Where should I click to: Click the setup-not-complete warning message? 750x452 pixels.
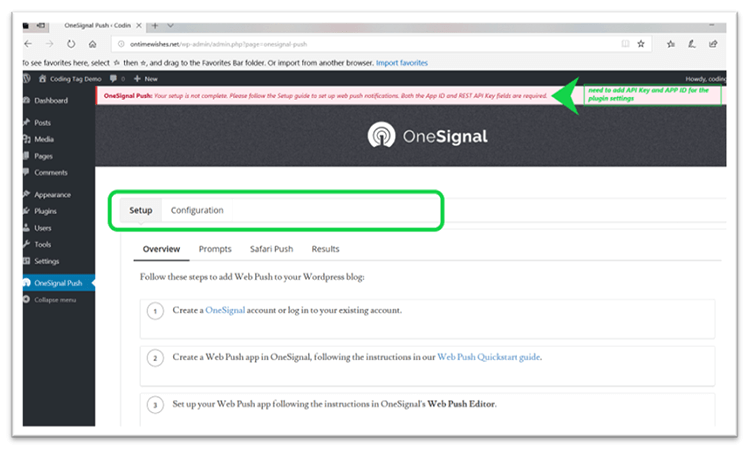click(x=325, y=96)
